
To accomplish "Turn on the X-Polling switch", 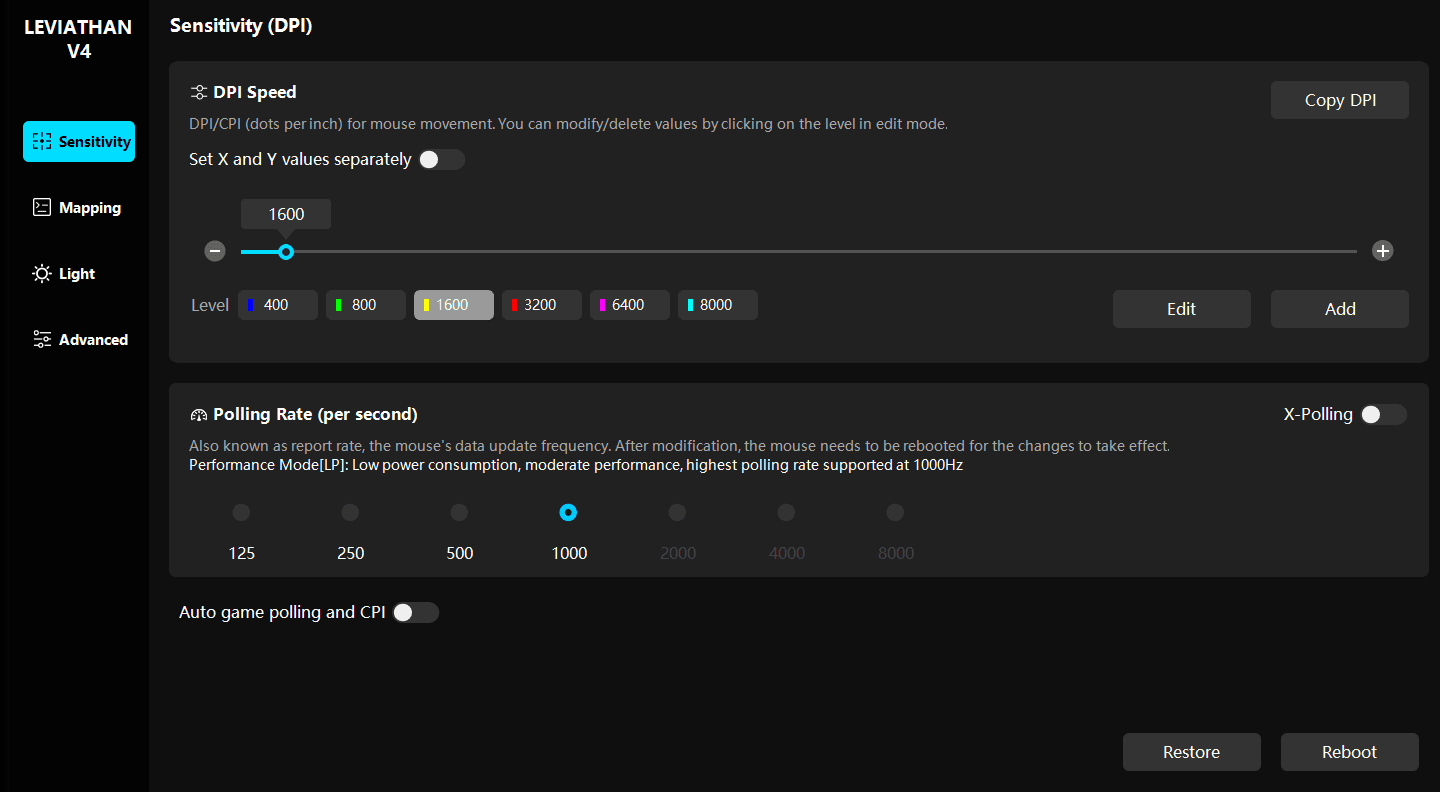I will point(1383,415).
